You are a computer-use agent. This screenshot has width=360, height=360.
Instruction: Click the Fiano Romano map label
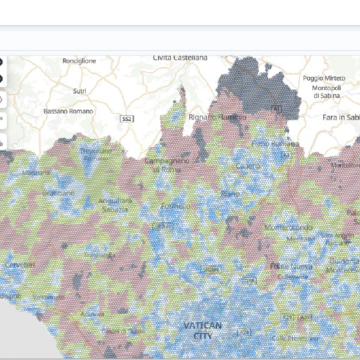275,144
